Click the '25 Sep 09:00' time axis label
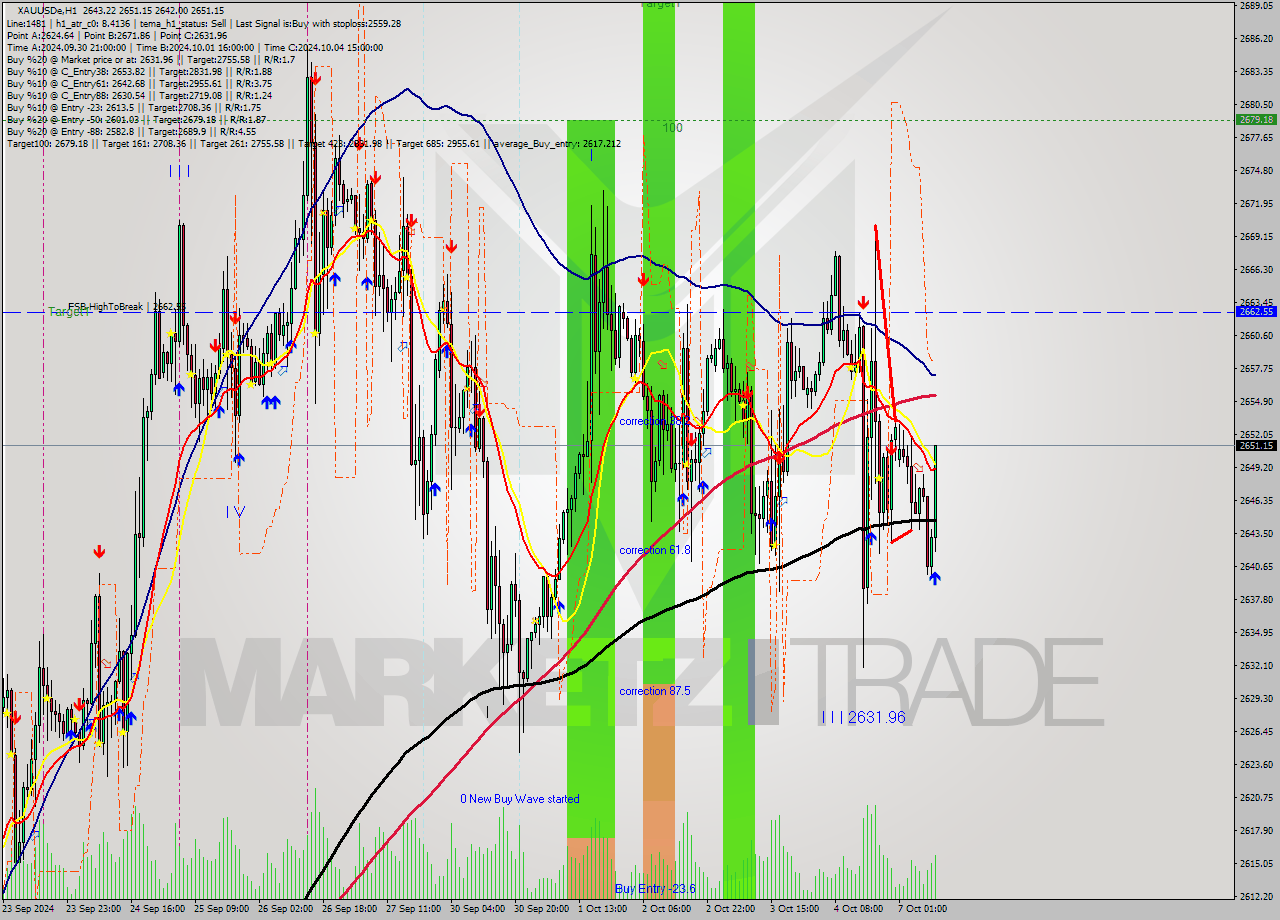 coord(221,909)
